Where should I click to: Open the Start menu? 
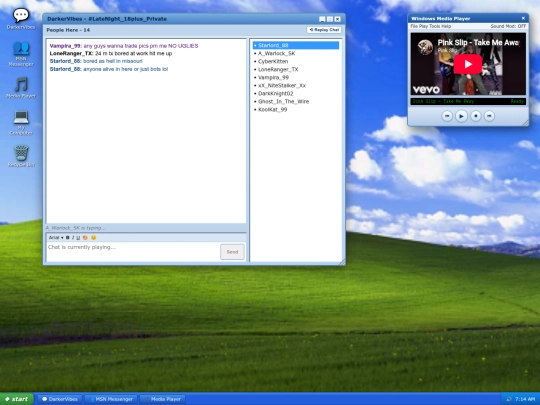click(x=17, y=399)
